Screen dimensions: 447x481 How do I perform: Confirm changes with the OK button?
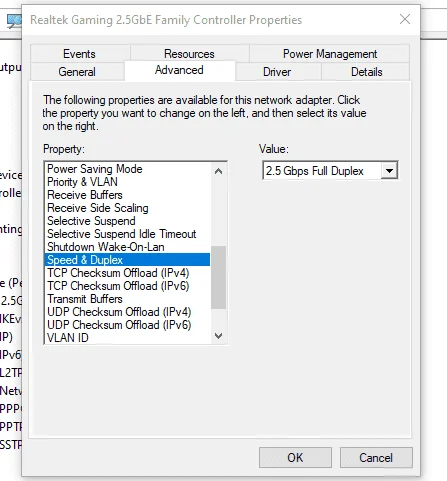coord(295,458)
